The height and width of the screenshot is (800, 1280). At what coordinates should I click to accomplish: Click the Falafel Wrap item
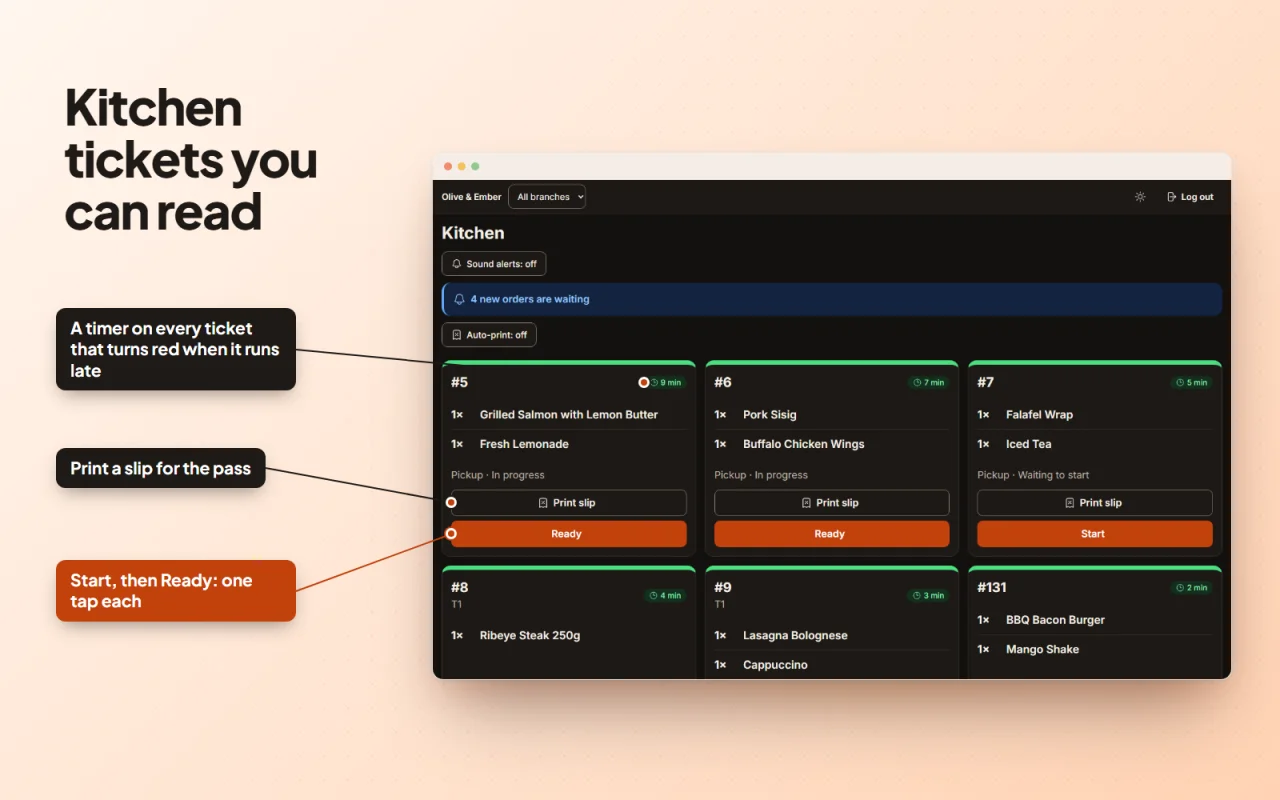1039,415
